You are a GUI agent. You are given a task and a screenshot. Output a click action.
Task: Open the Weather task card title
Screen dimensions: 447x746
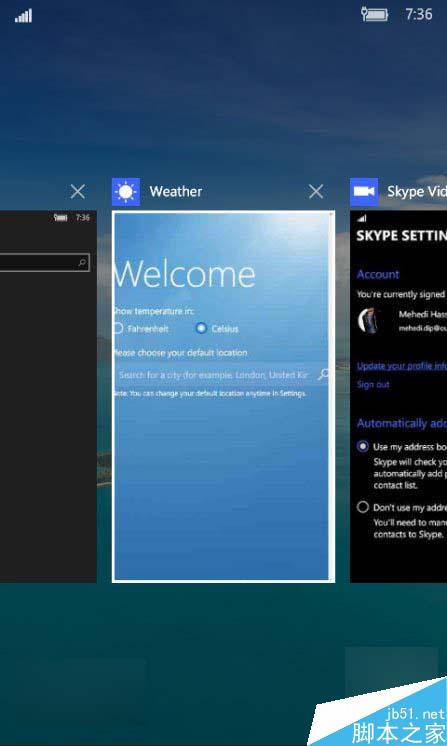(x=176, y=191)
